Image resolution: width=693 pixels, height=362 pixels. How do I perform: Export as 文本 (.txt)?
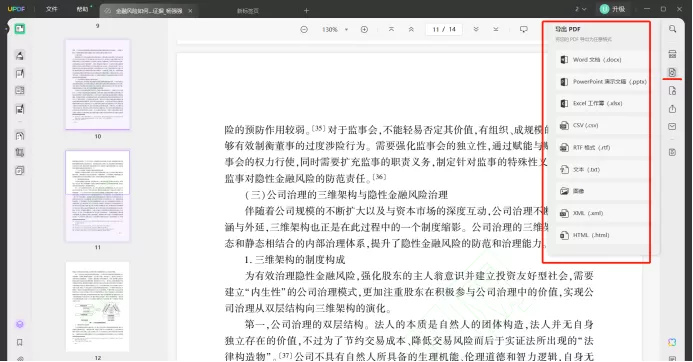[601, 169]
